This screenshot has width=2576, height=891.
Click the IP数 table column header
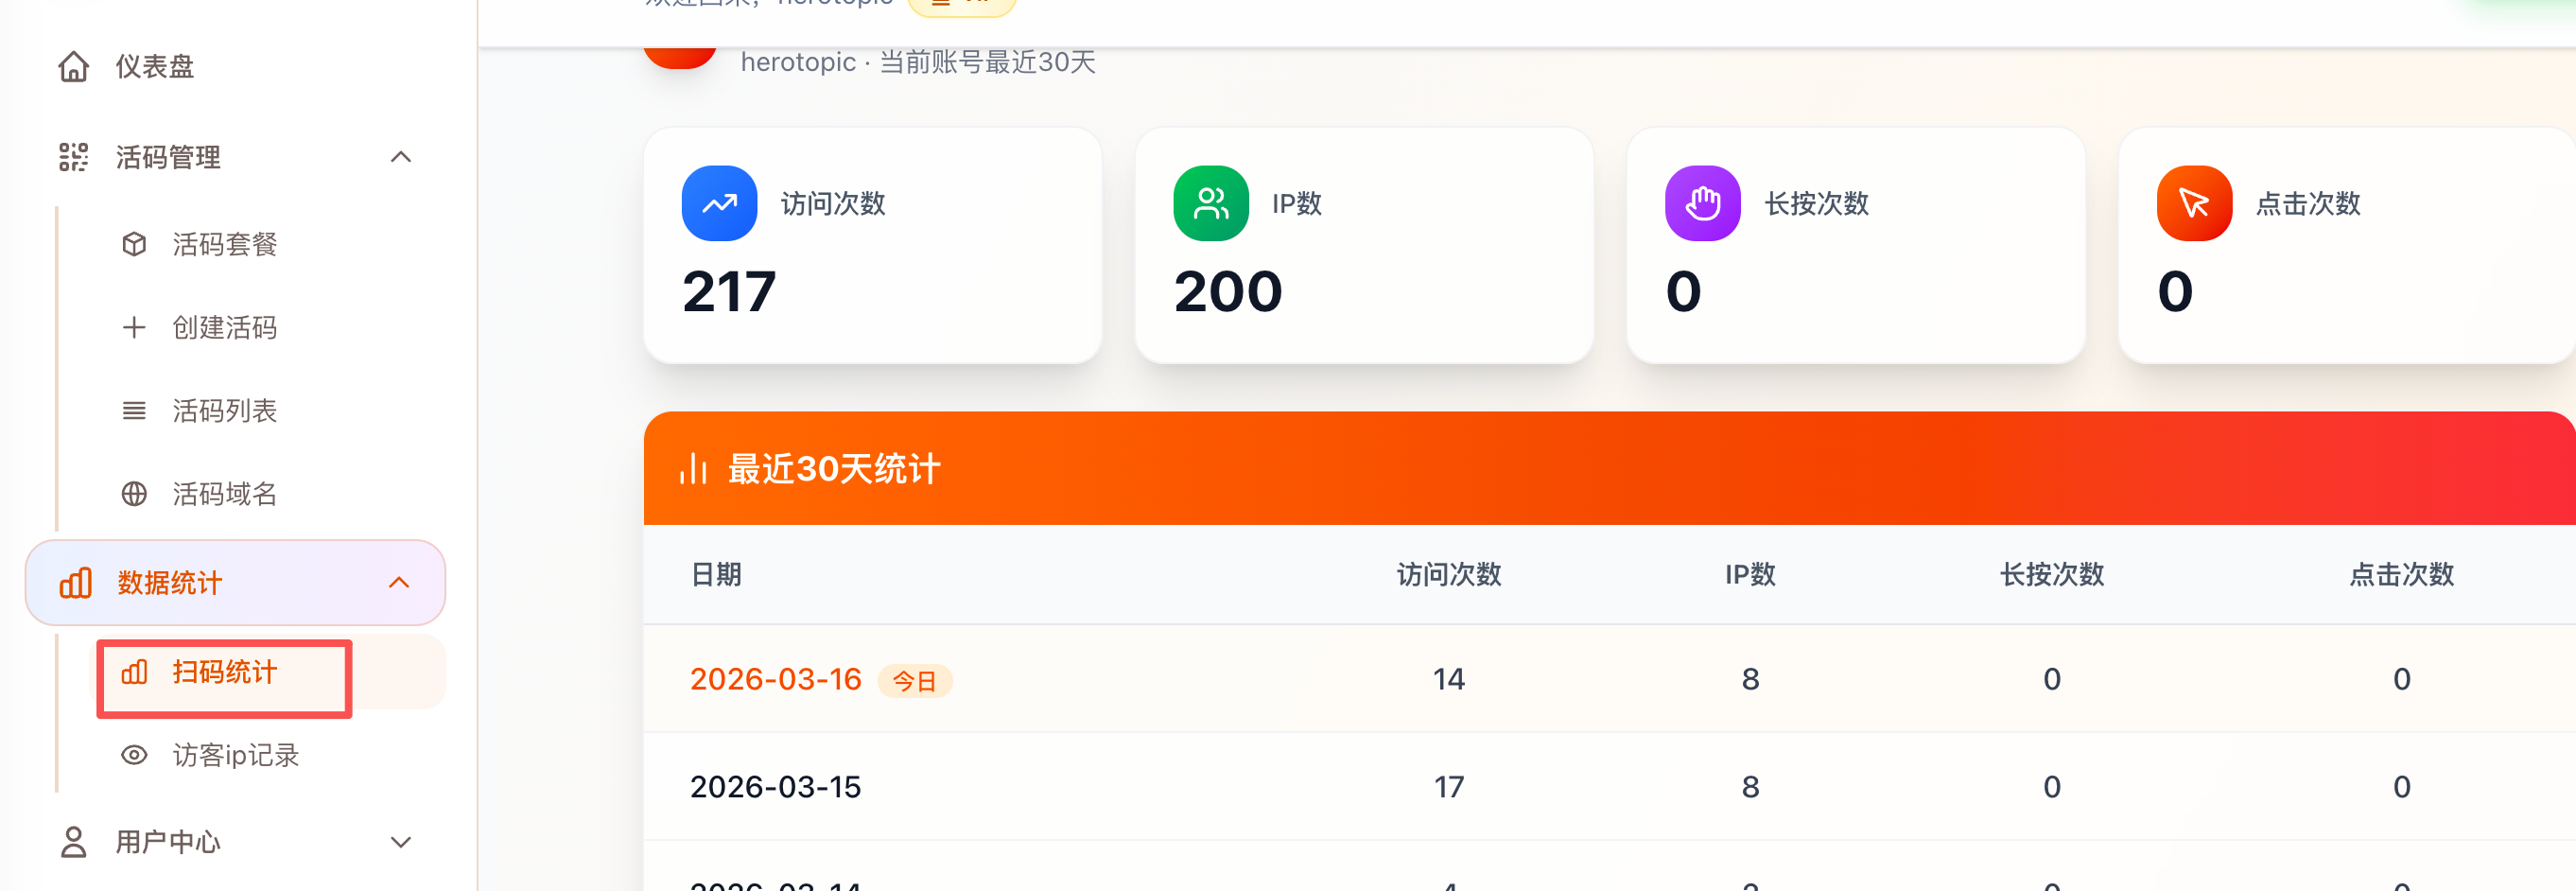click(x=1750, y=575)
